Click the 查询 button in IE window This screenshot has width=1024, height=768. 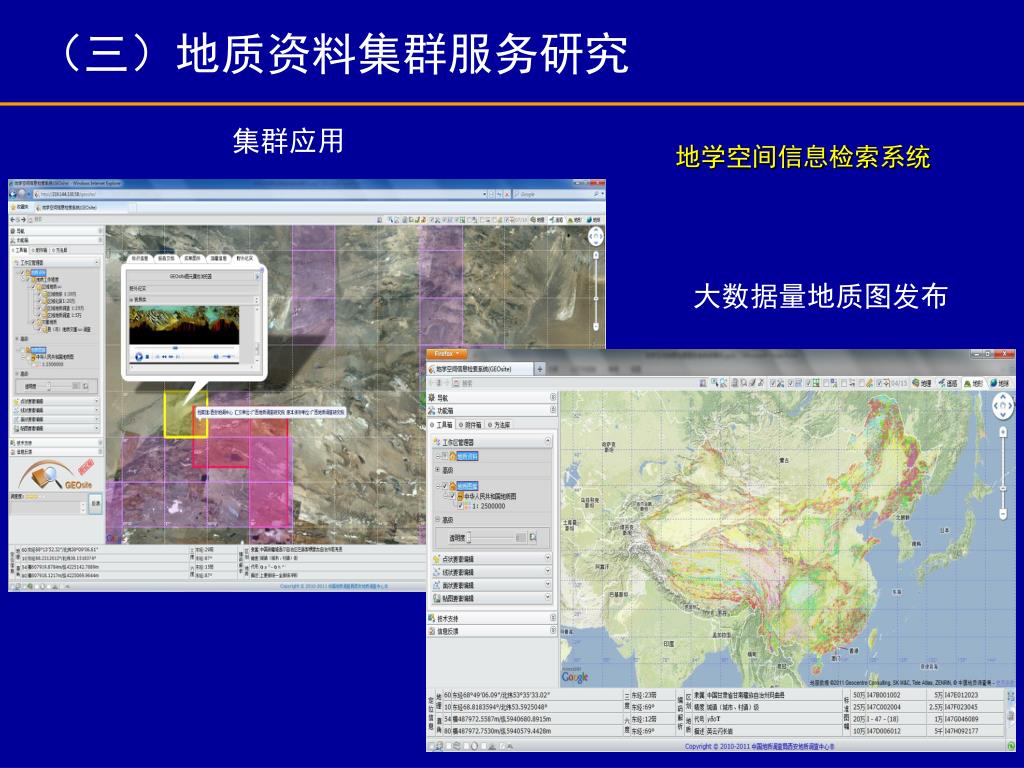(x=95, y=504)
